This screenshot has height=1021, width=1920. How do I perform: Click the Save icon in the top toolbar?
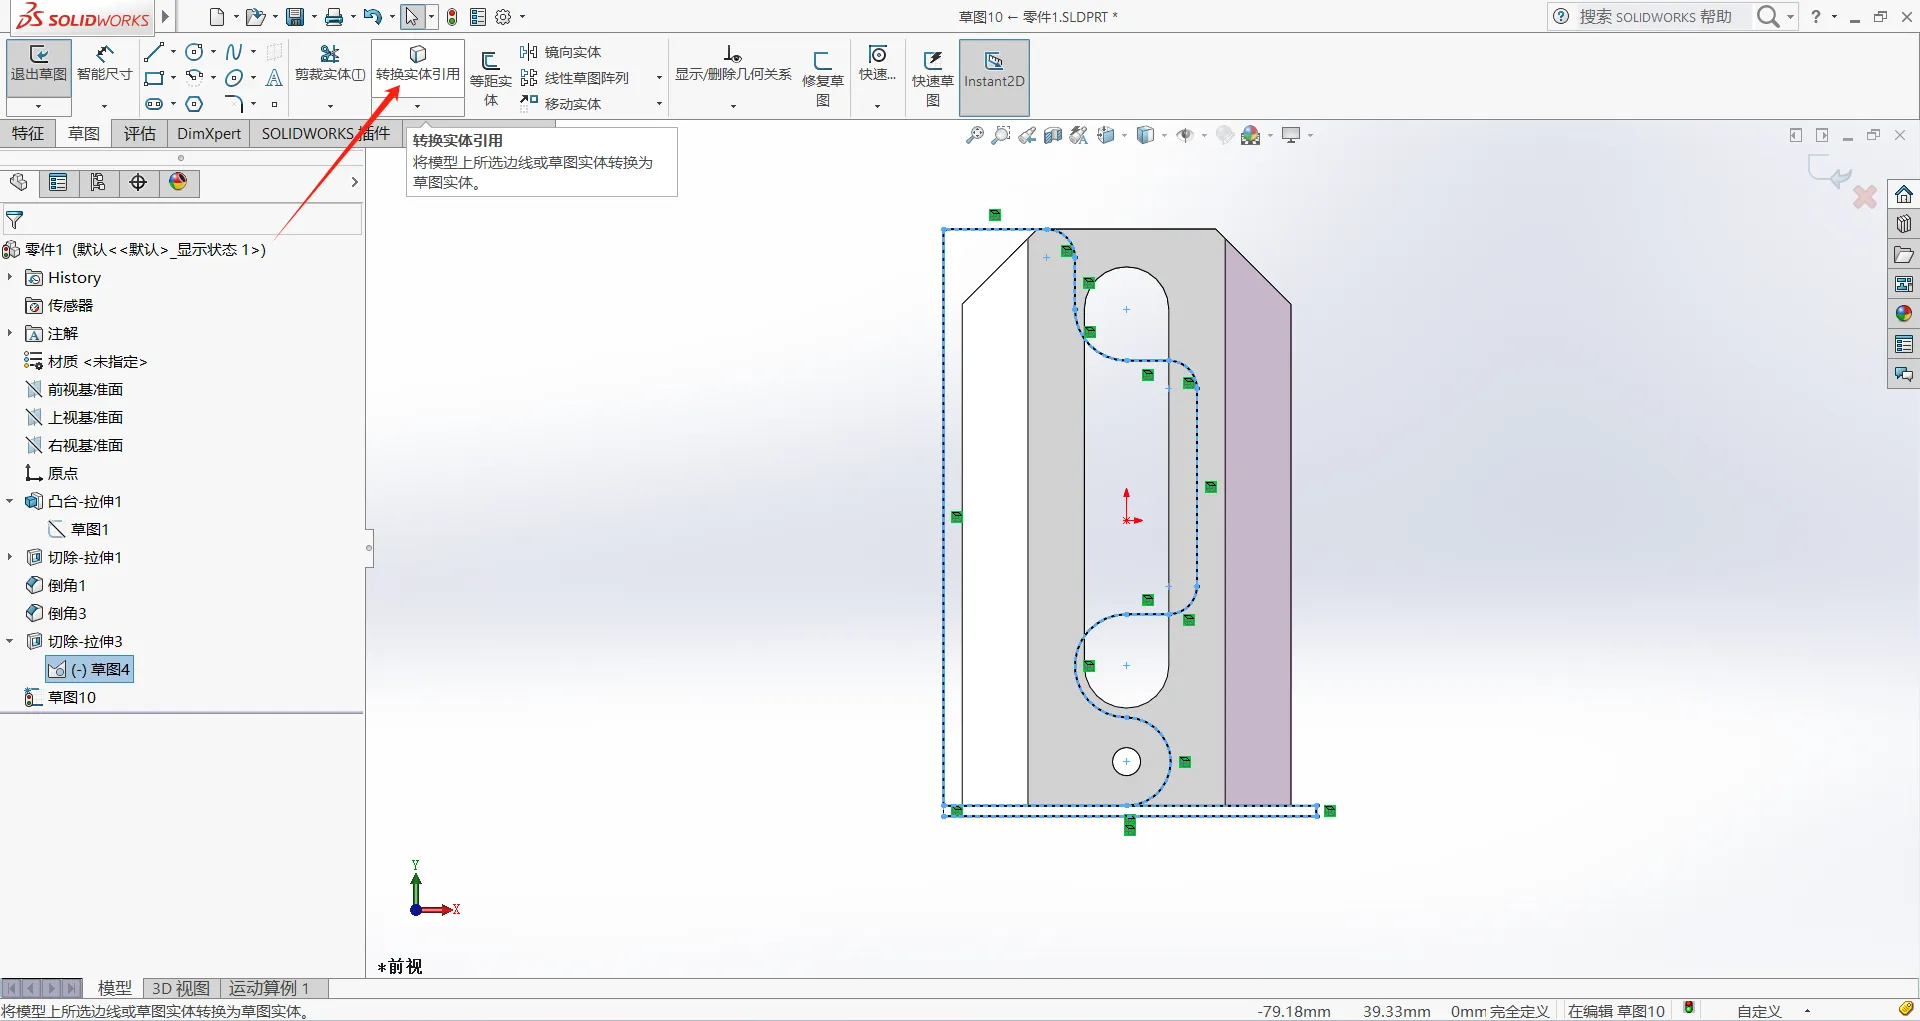[295, 17]
